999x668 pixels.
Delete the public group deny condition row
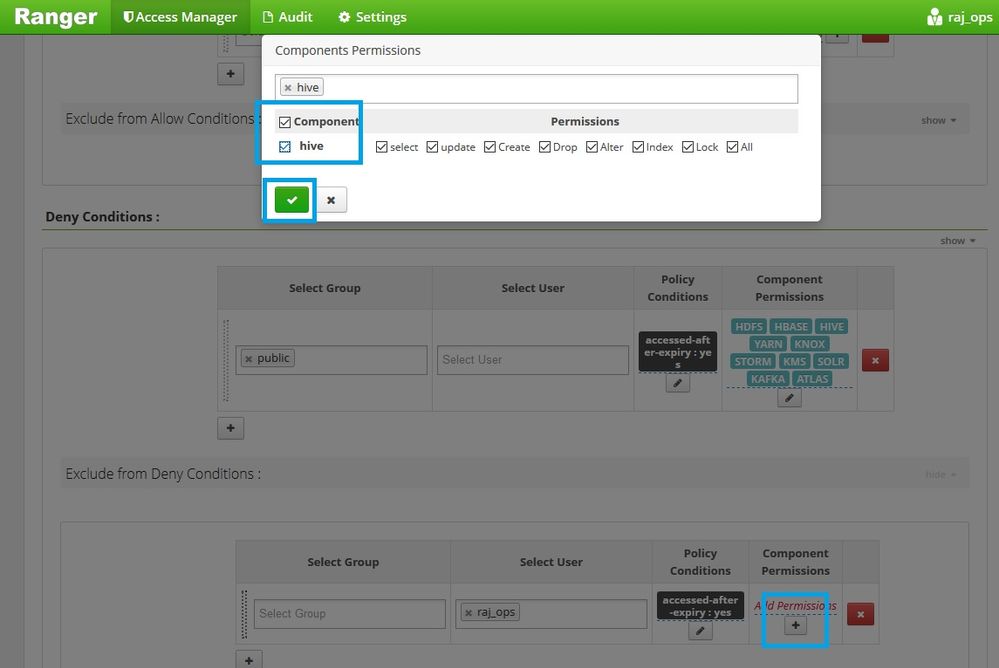click(x=875, y=360)
